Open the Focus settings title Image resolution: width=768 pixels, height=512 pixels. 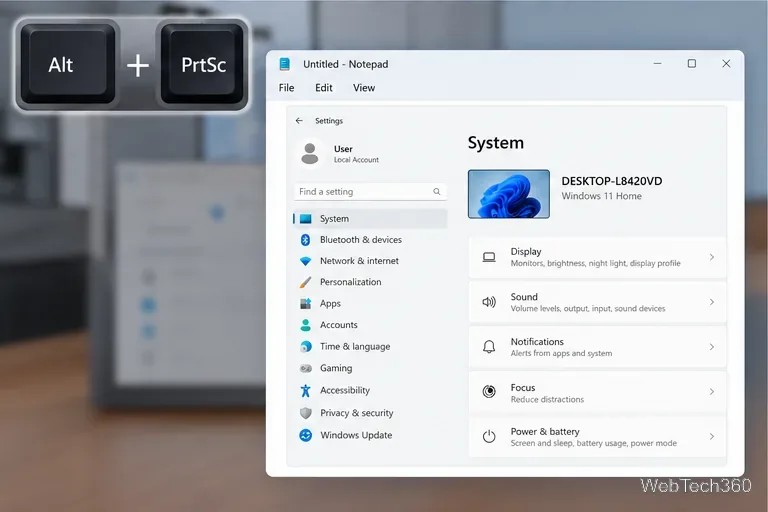click(523, 388)
